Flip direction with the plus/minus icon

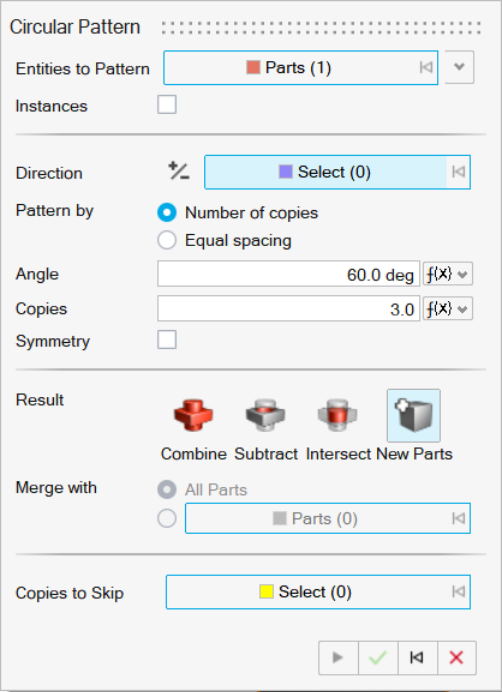tap(179, 171)
